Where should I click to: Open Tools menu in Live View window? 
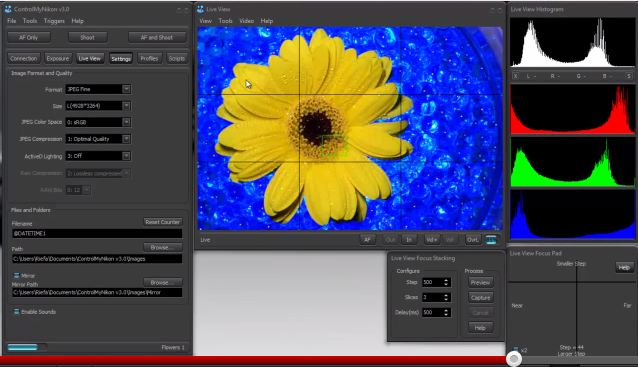pyautogui.click(x=225, y=21)
